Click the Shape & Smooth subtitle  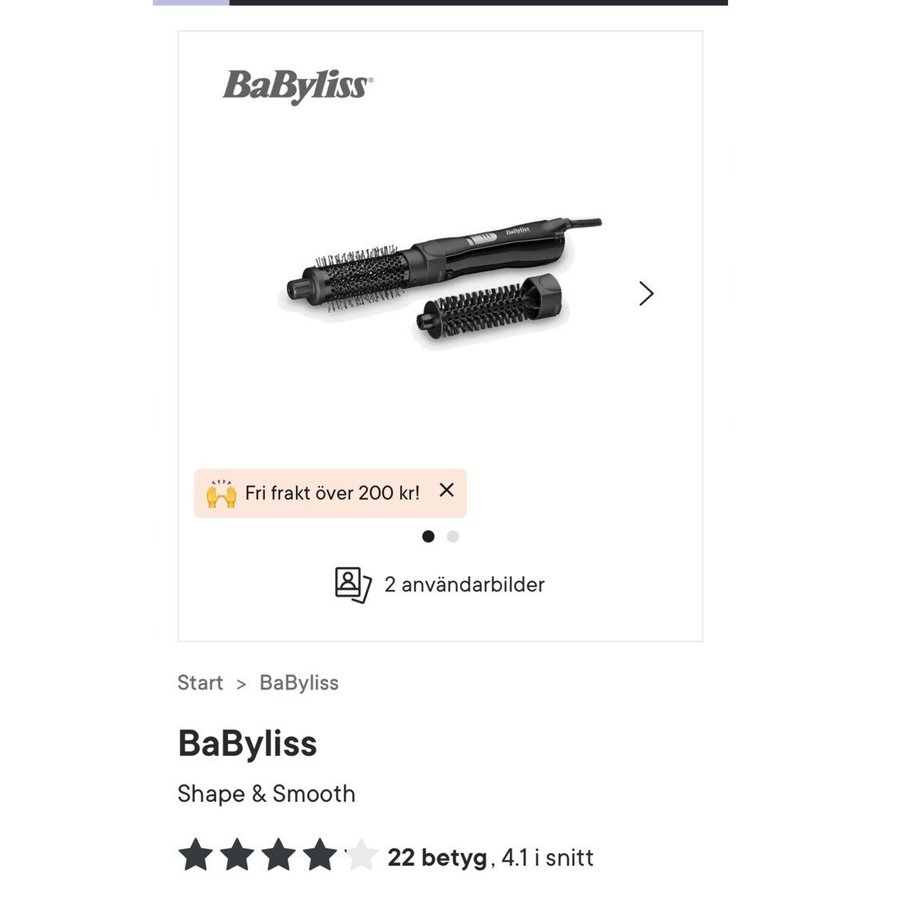coord(266,794)
